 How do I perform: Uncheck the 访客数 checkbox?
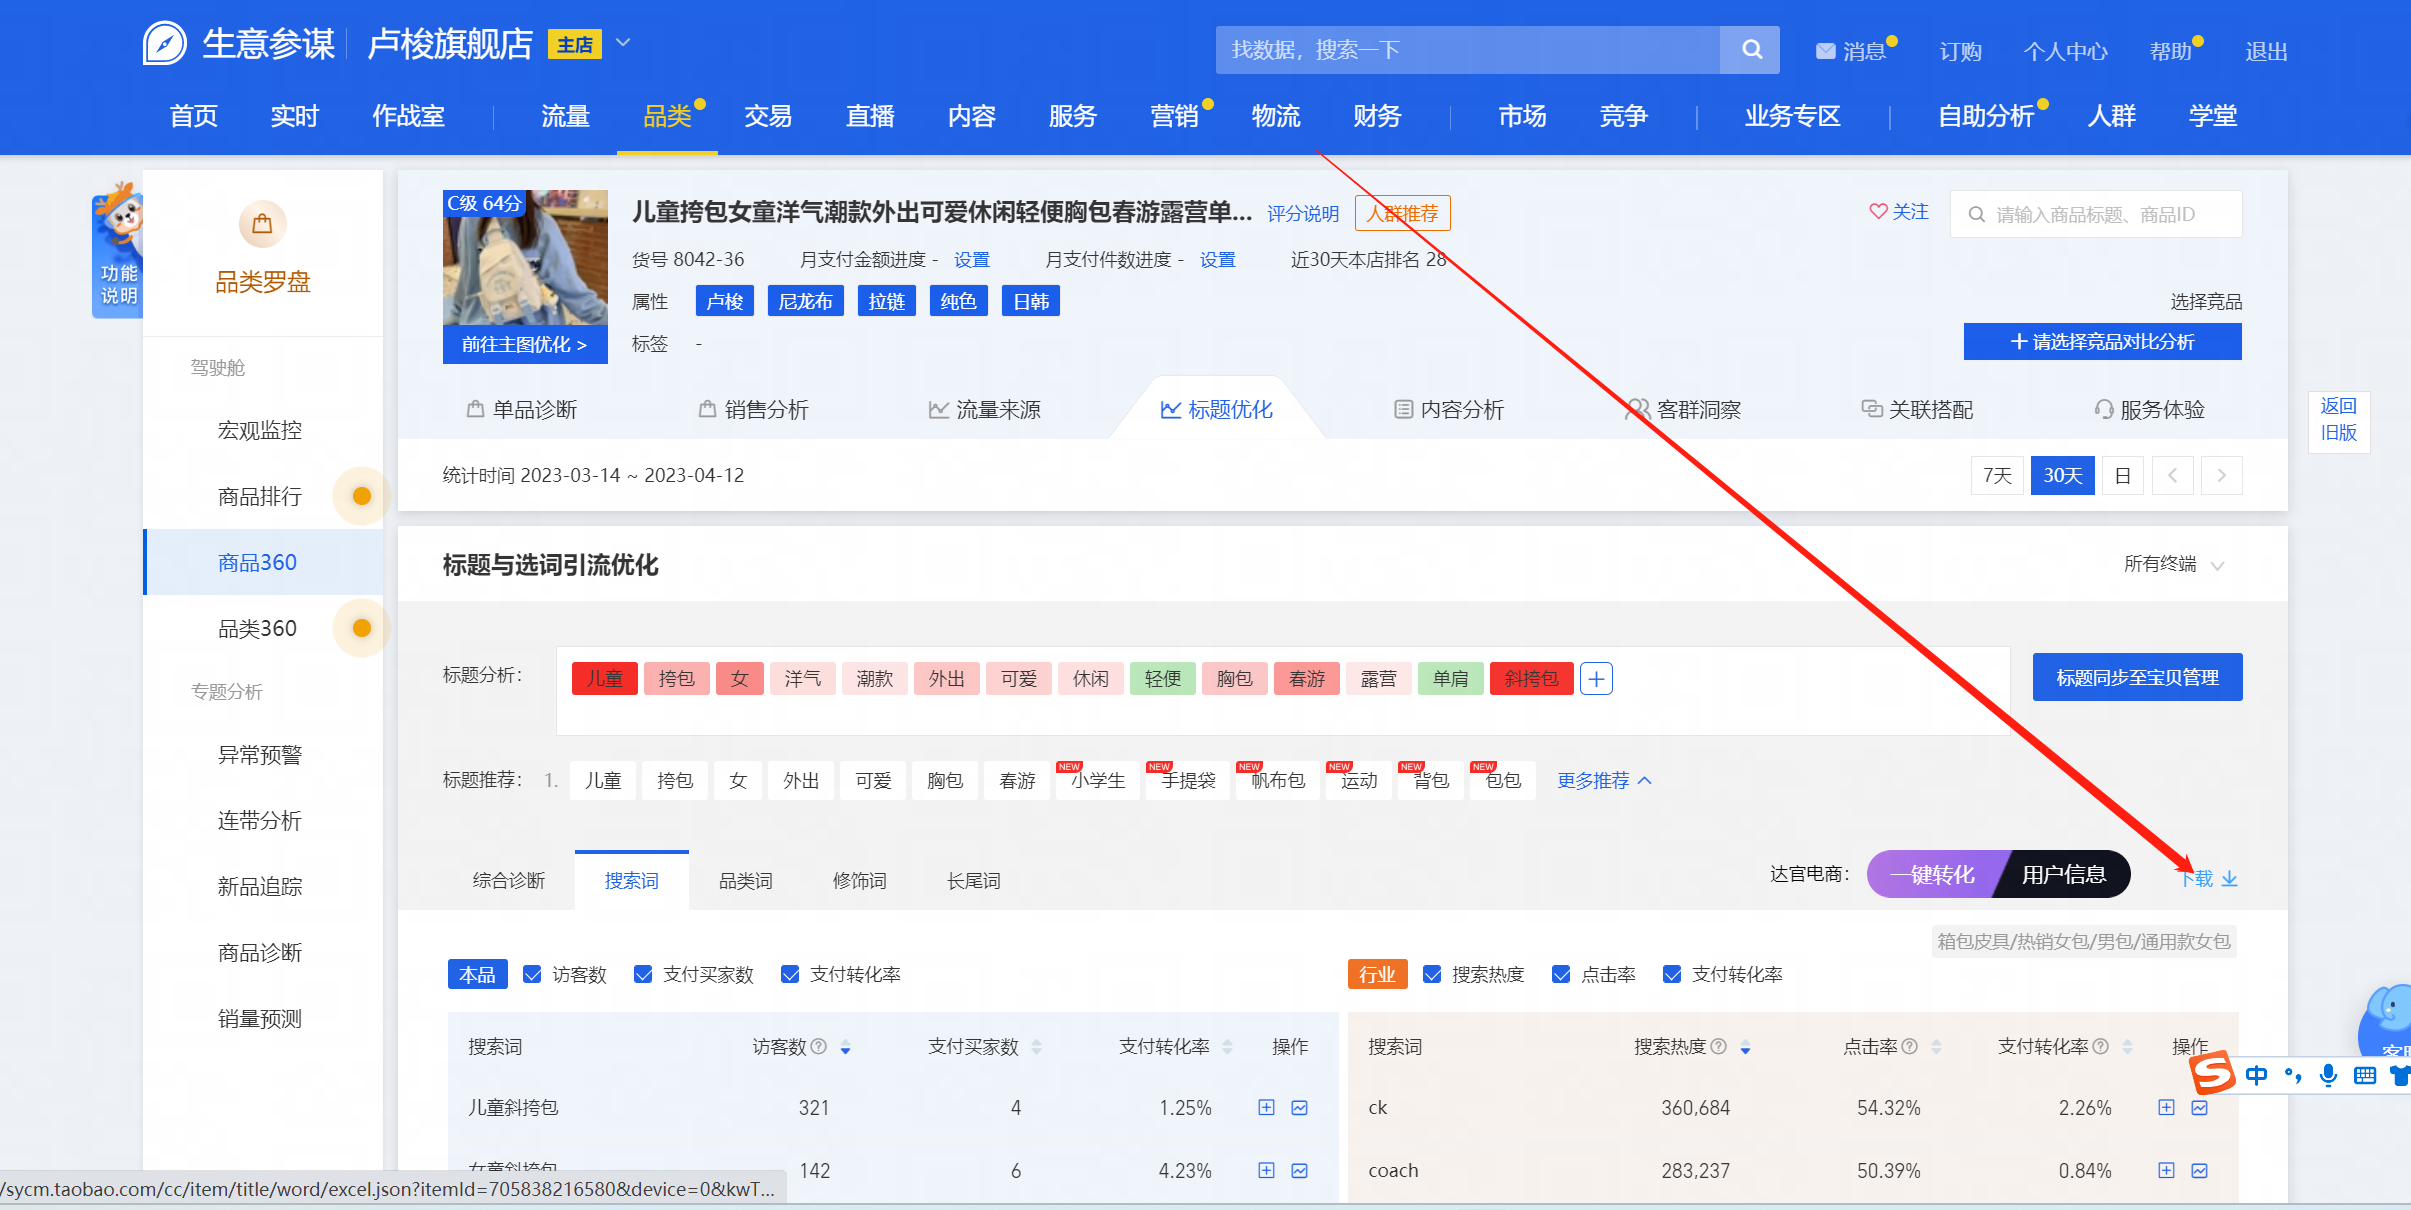533,974
